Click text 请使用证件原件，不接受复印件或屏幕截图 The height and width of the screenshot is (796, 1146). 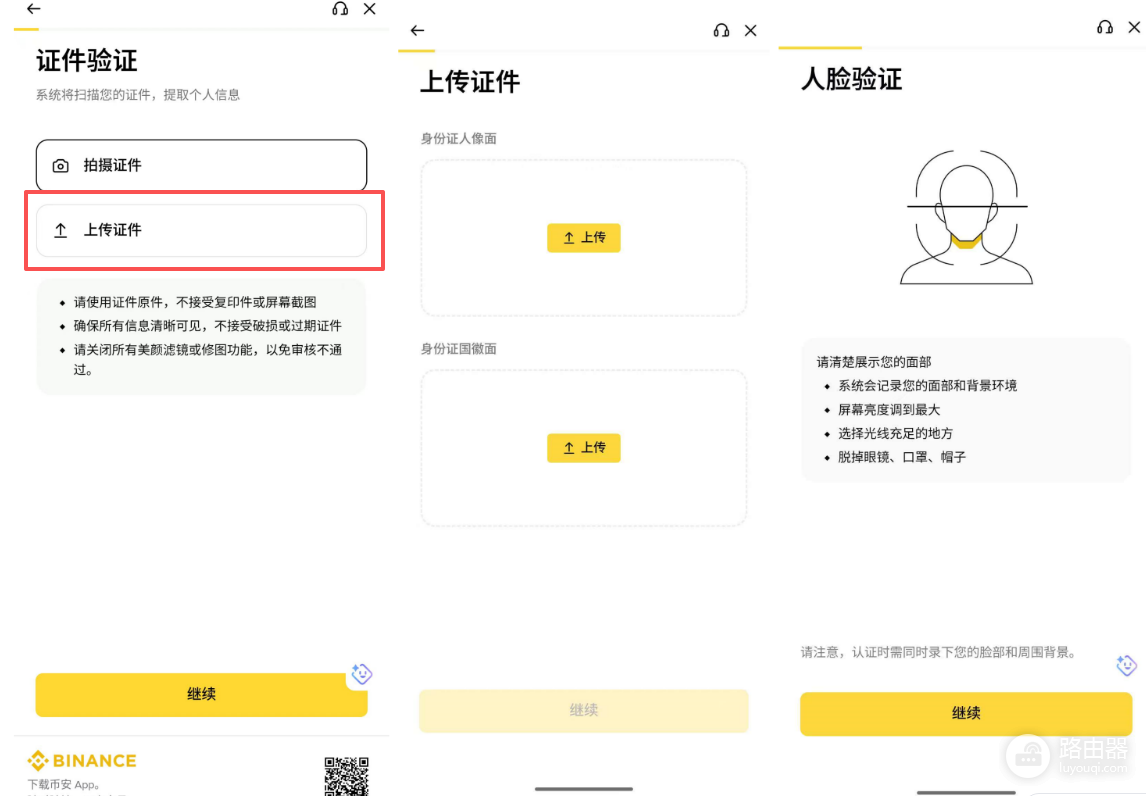[195, 303]
